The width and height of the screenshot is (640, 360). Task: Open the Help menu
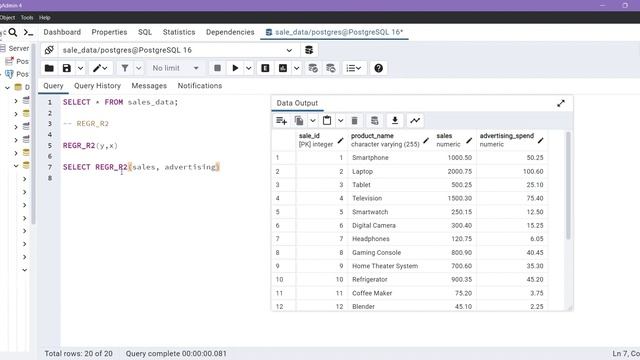click(x=44, y=18)
